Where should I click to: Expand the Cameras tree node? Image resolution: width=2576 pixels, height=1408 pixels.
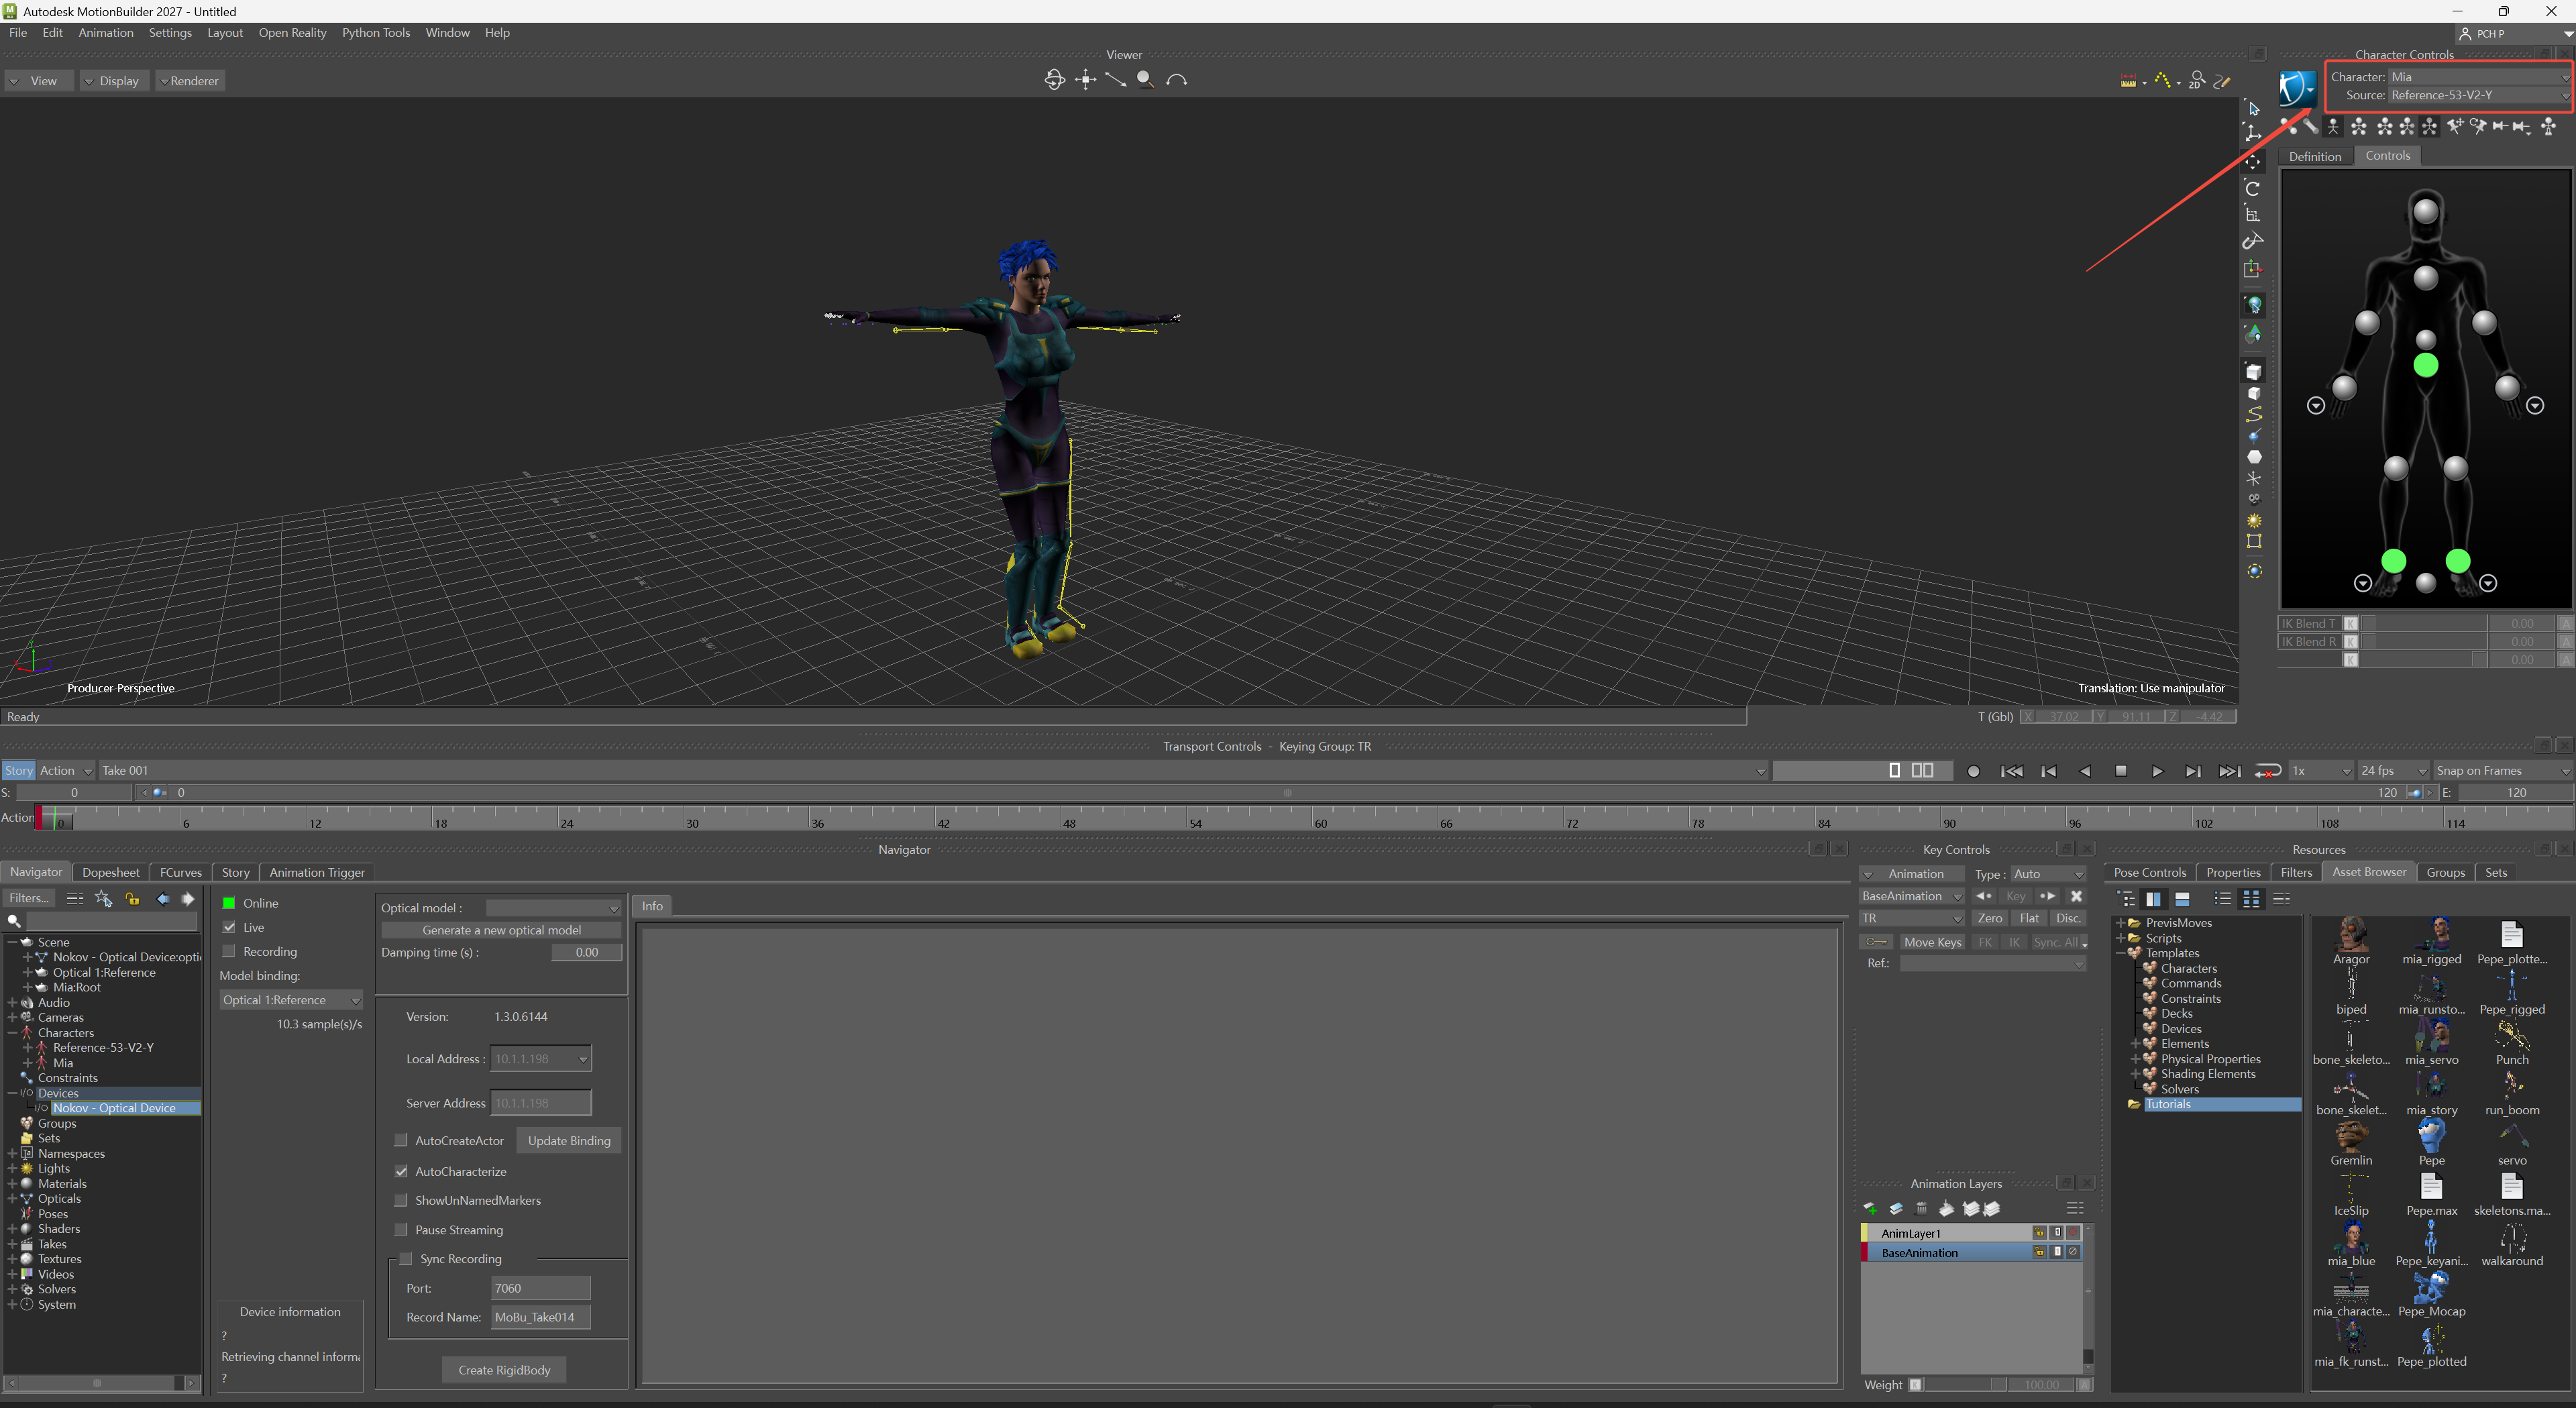pos(12,1017)
